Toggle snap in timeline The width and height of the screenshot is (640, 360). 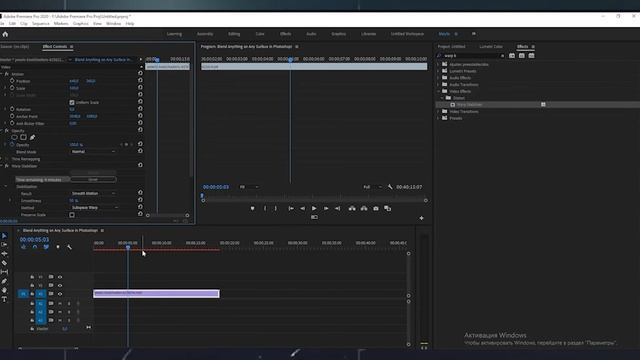[35, 247]
